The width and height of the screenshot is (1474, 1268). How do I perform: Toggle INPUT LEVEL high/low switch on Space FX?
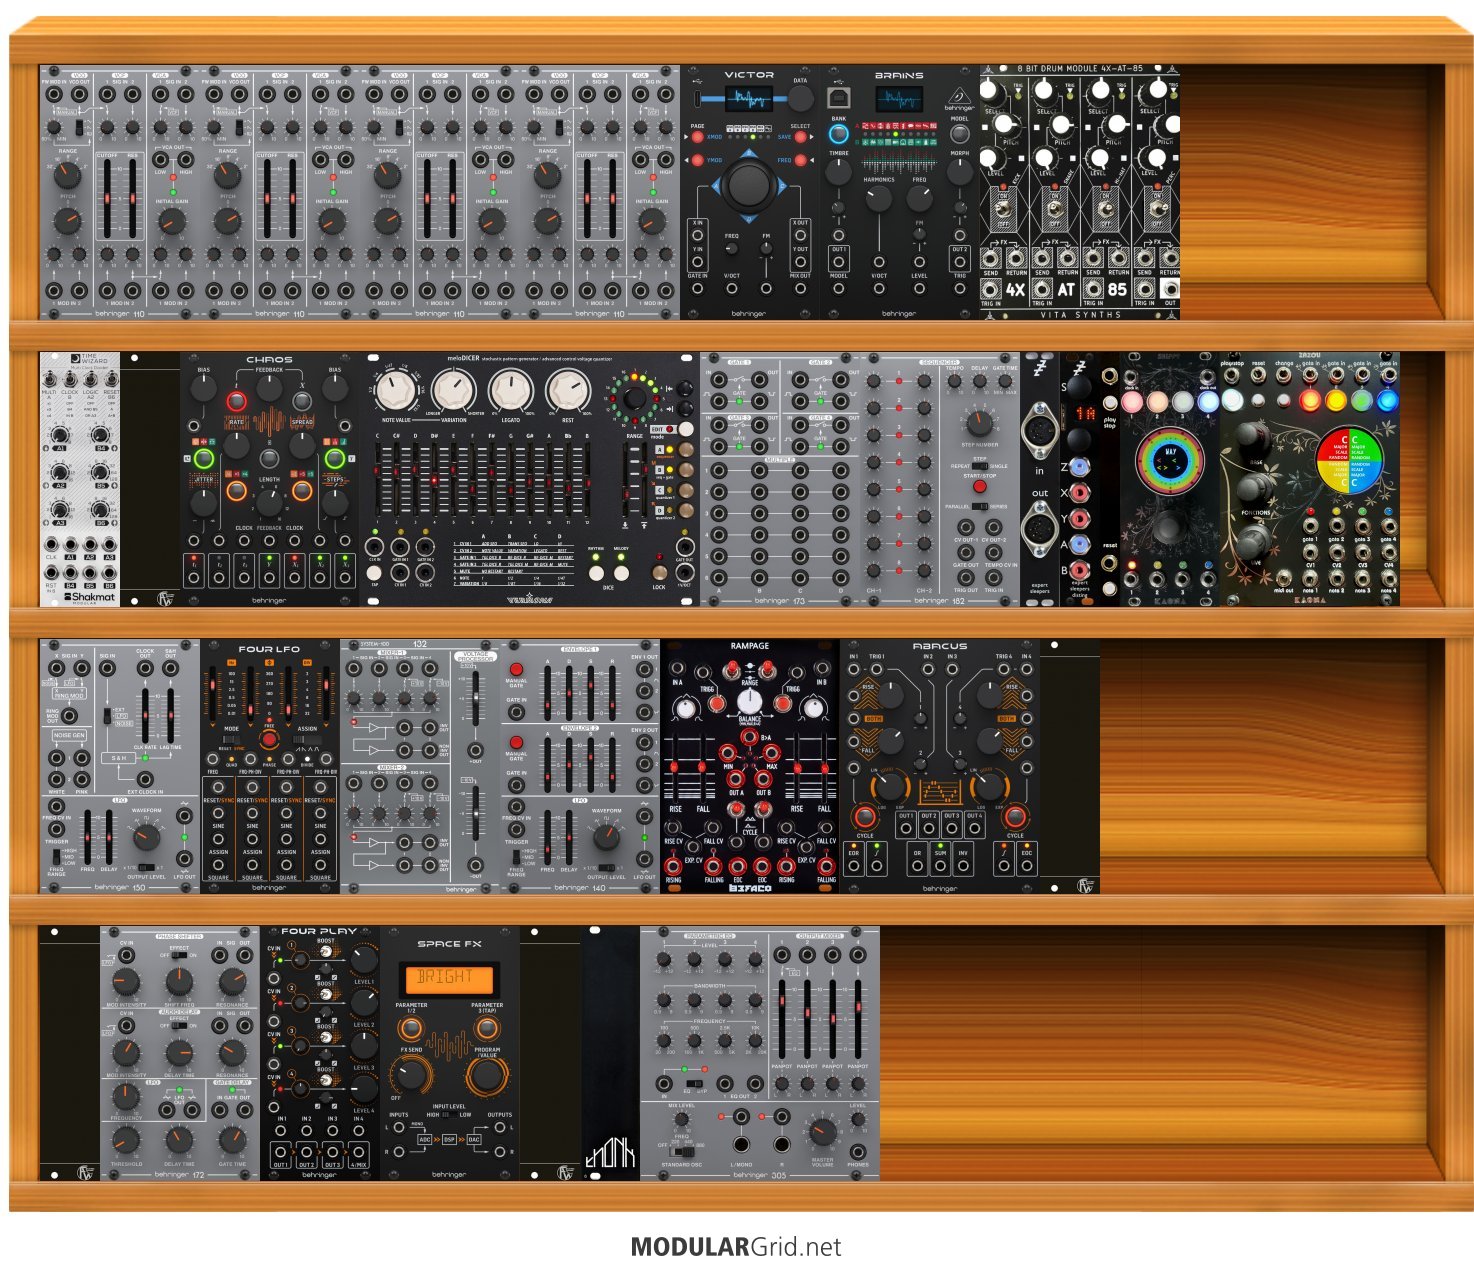(x=449, y=1117)
